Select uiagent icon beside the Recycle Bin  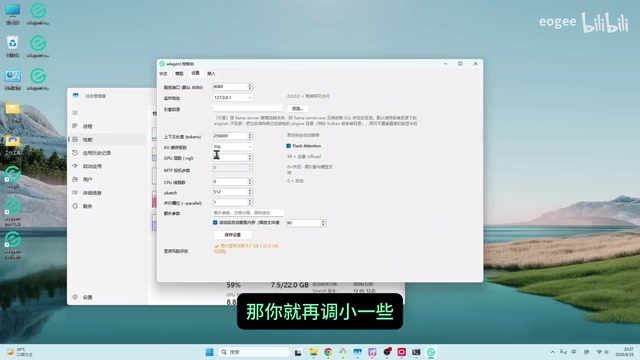(x=38, y=47)
